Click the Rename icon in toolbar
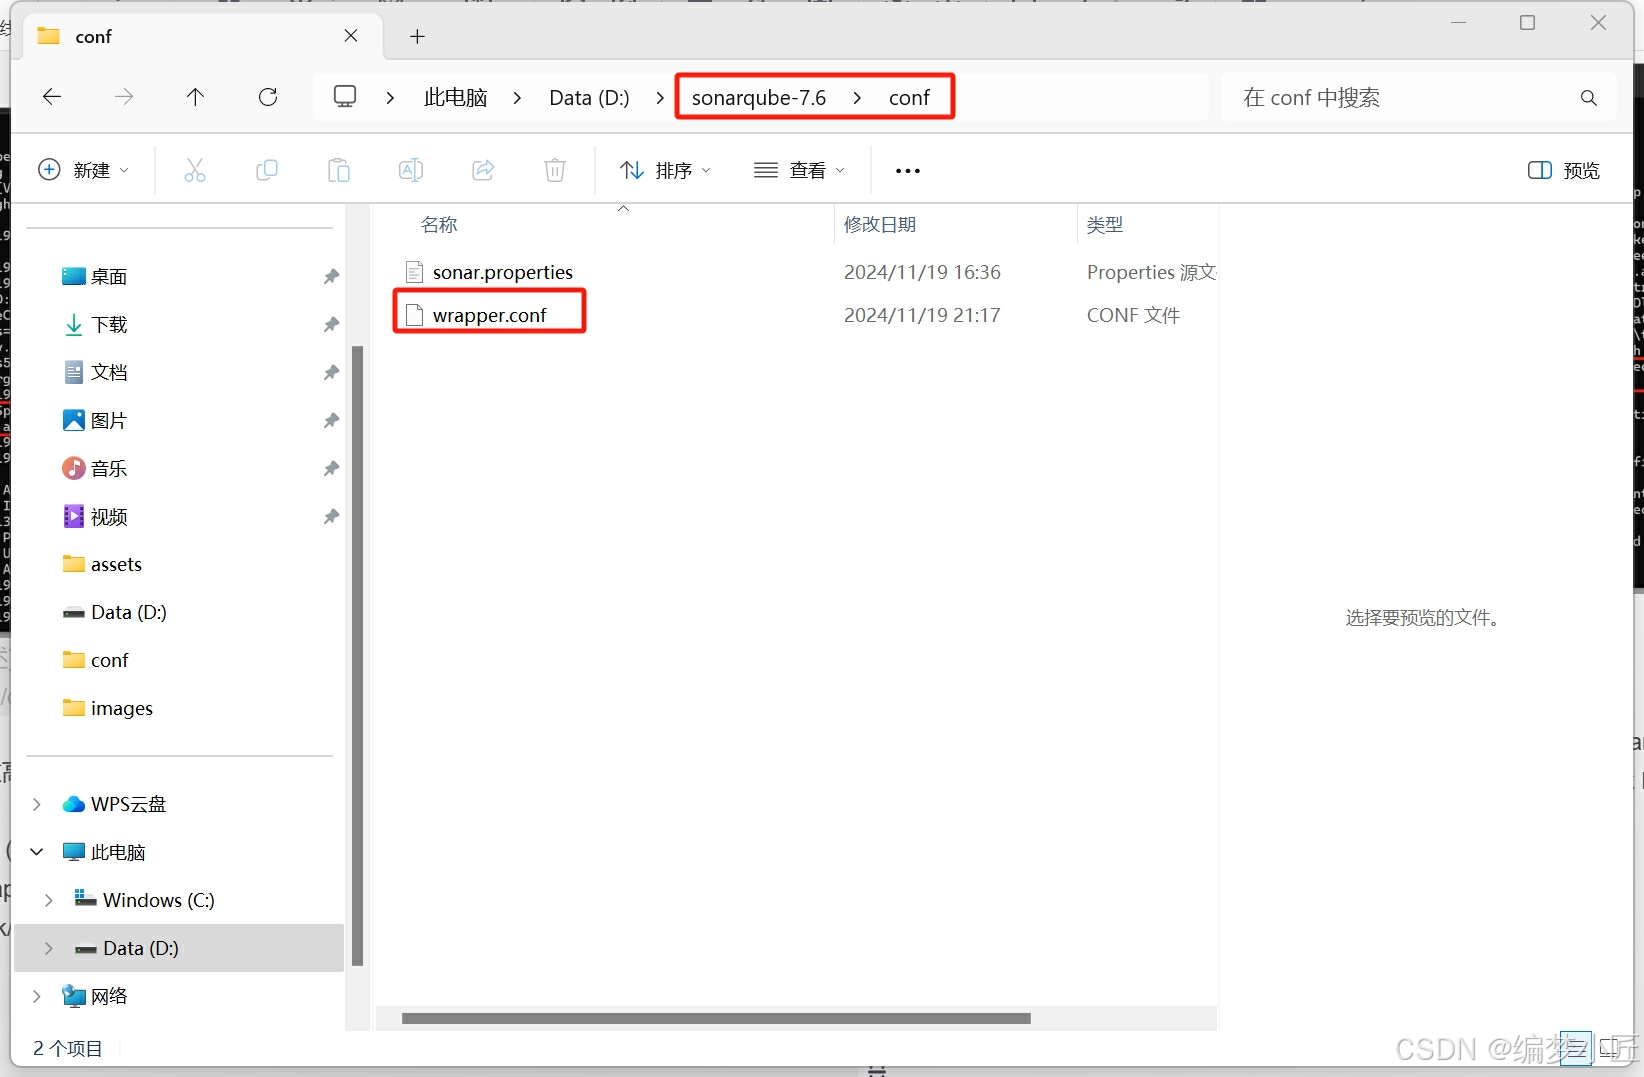1644x1077 pixels. click(x=411, y=170)
